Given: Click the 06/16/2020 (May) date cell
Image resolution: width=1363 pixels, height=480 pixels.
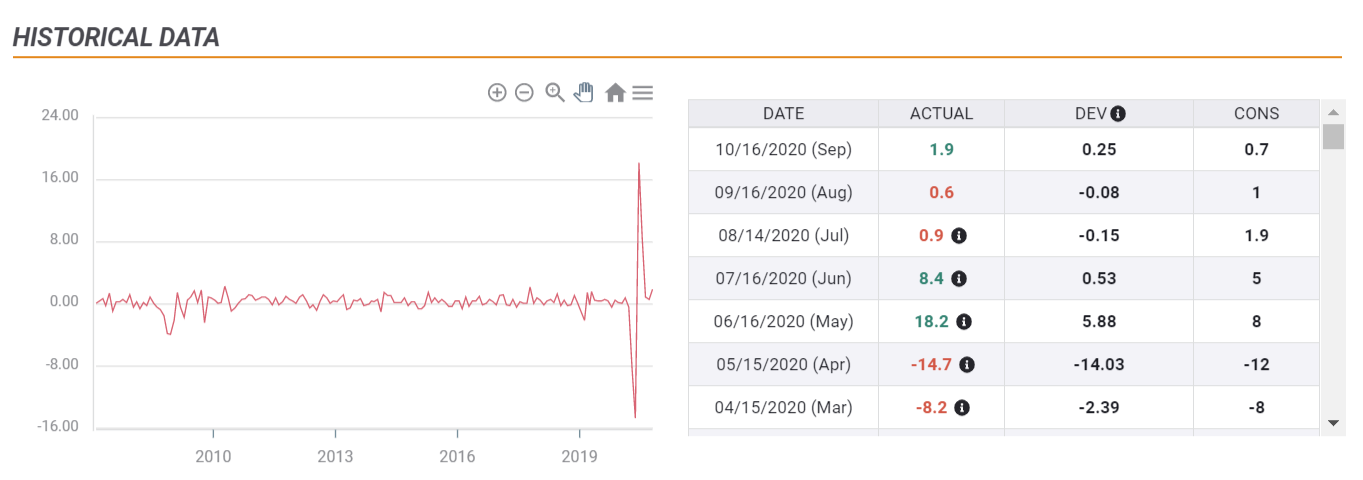Looking at the screenshot, I should coord(783,322).
